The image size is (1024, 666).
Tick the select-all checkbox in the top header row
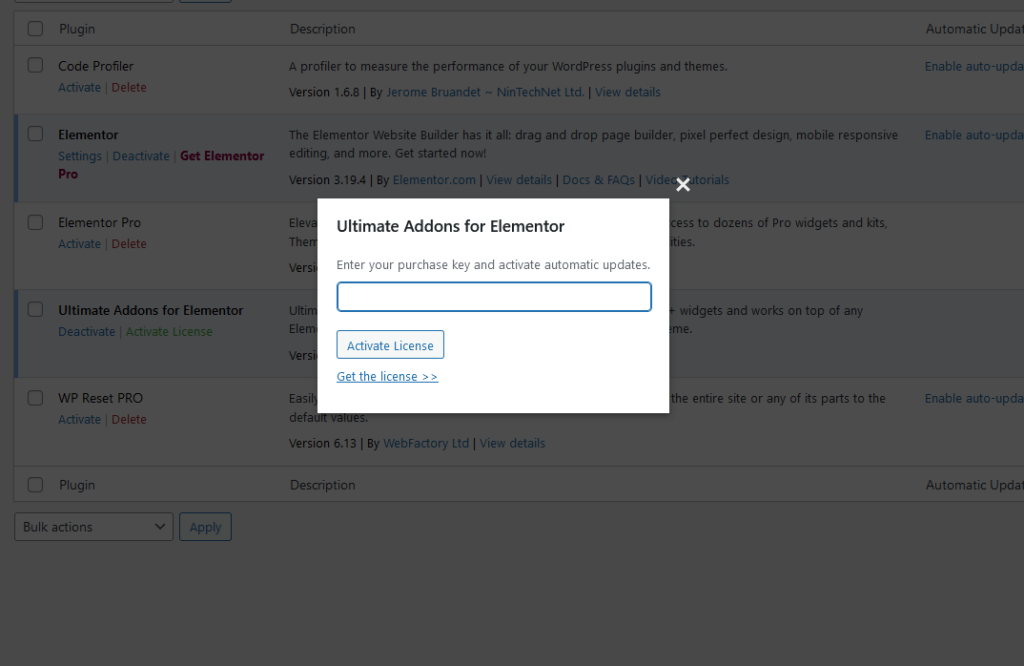(x=35, y=29)
